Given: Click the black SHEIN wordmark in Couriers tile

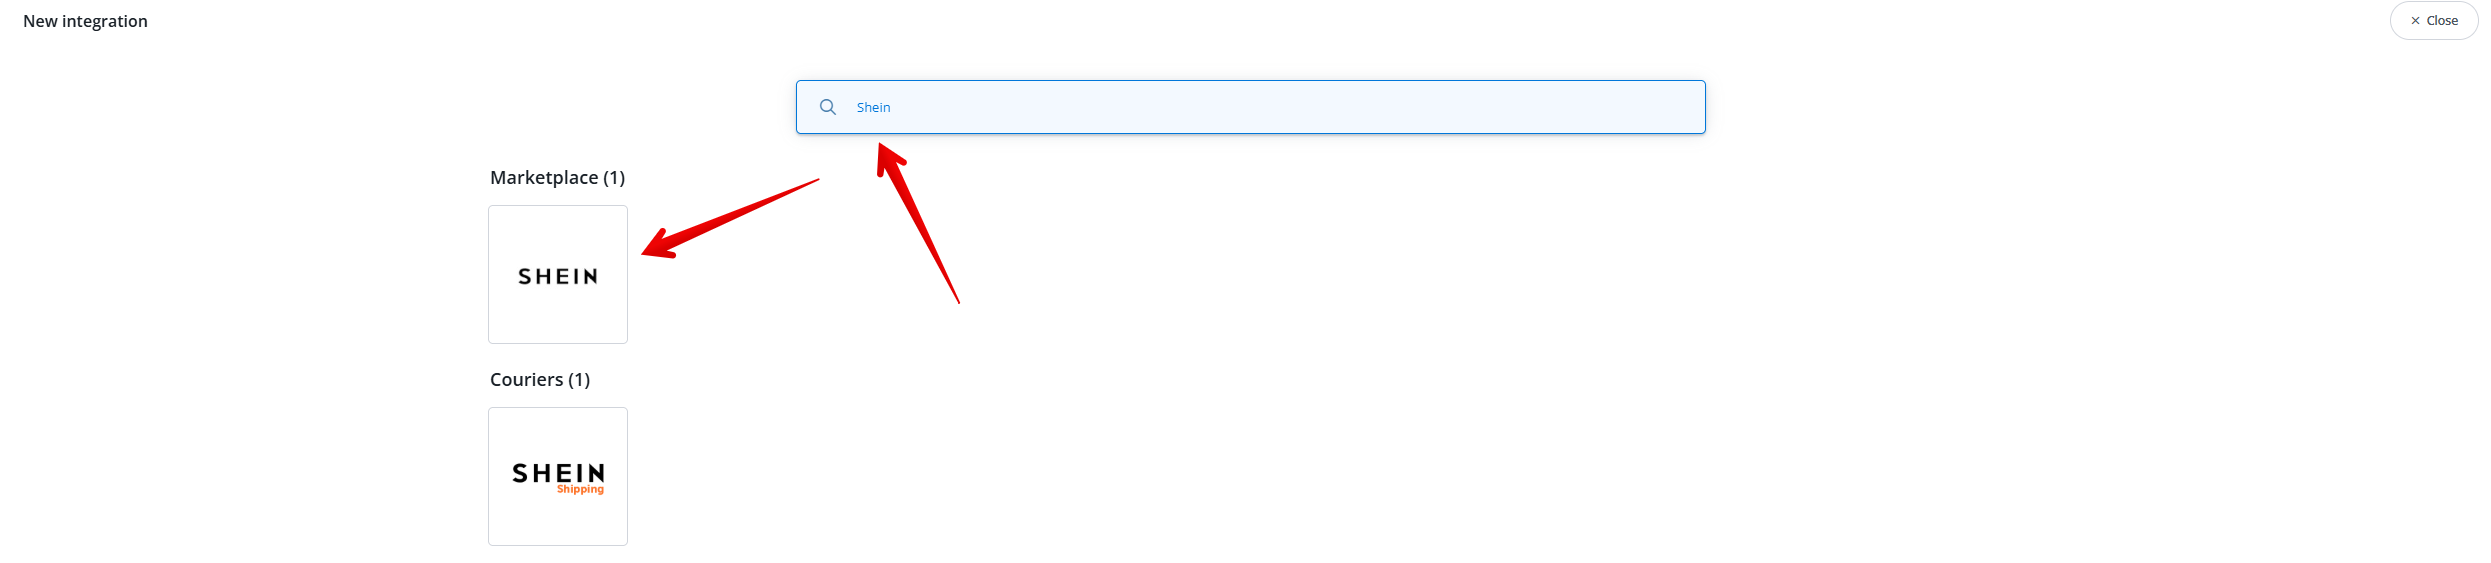Looking at the screenshot, I should 558,472.
